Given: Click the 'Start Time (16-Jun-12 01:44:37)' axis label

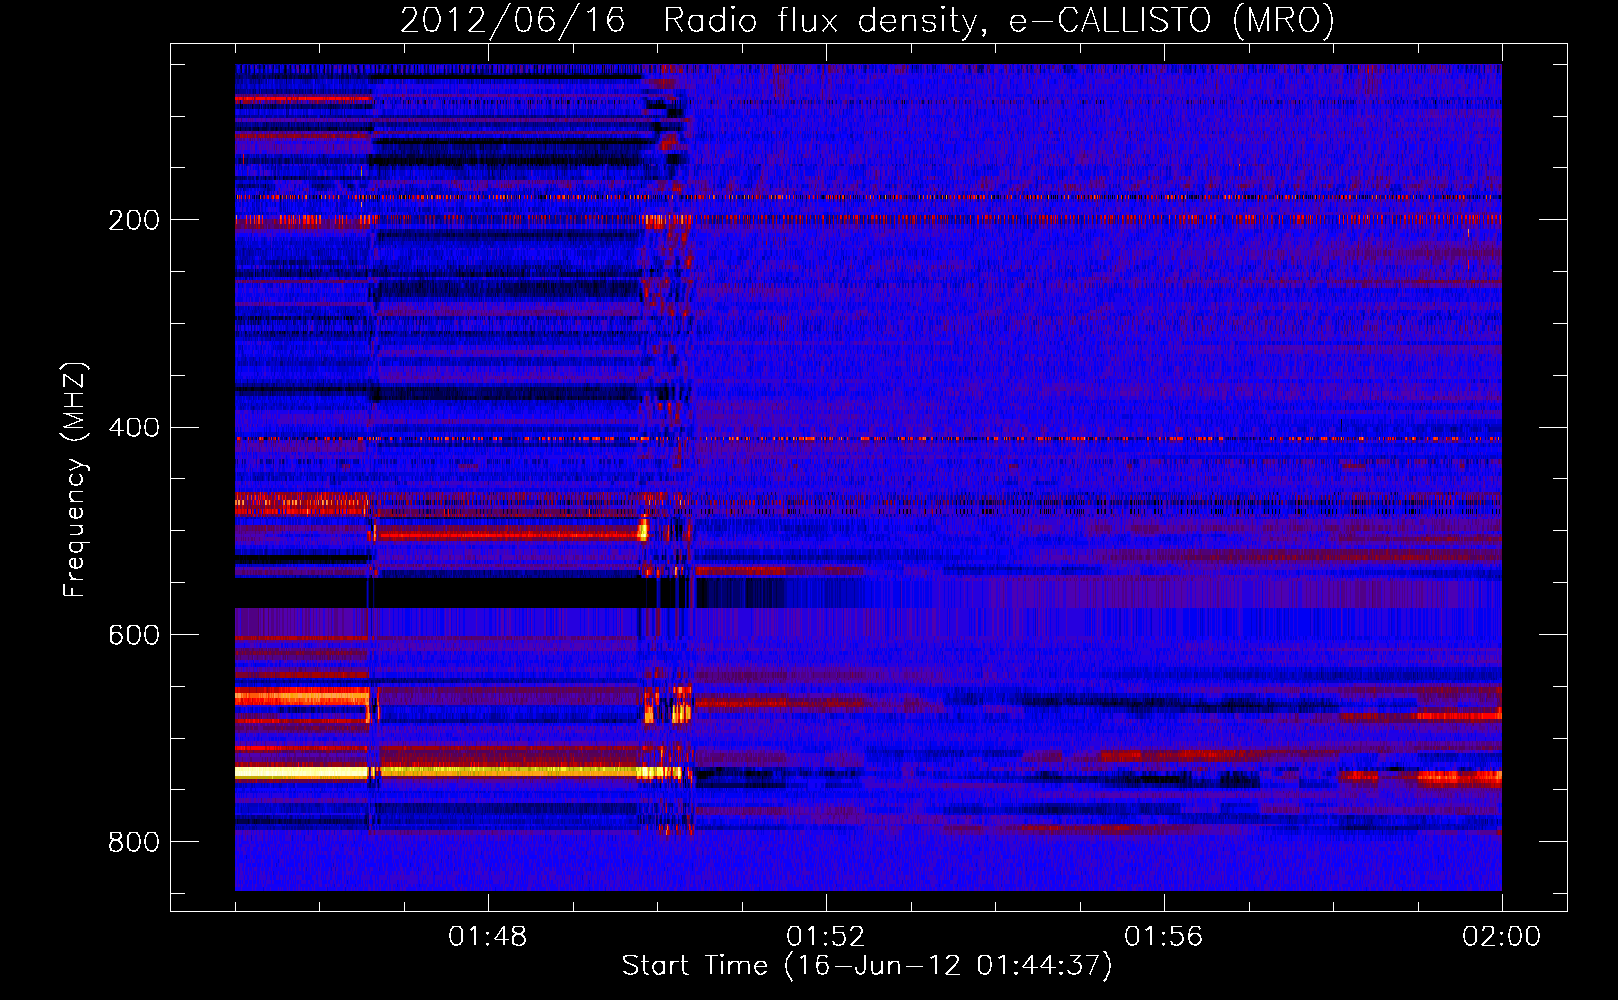Looking at the screenshot, I should pyautogui.click(x=867, y=966).
